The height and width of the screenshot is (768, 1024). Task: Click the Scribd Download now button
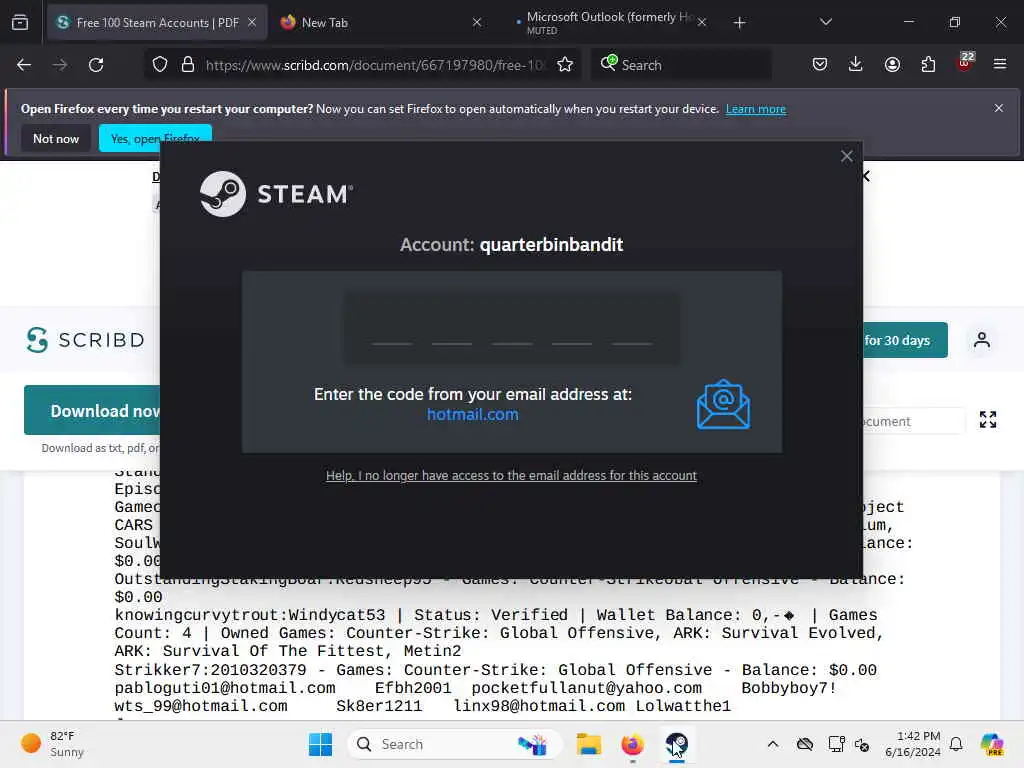(92, 410)
